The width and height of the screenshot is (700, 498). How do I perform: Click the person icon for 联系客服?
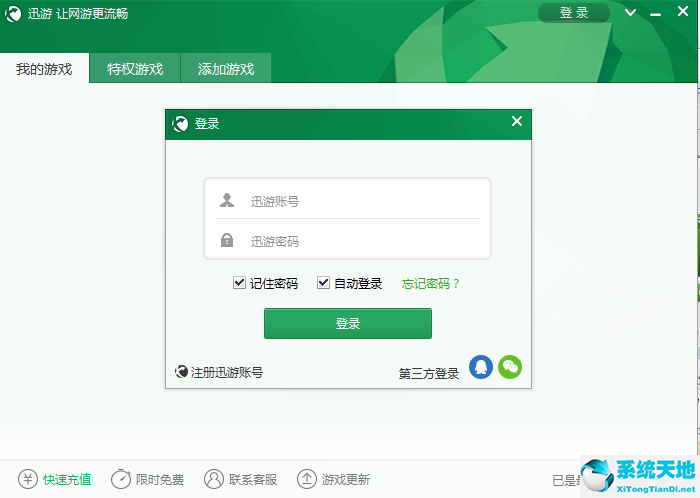(214, 479)
